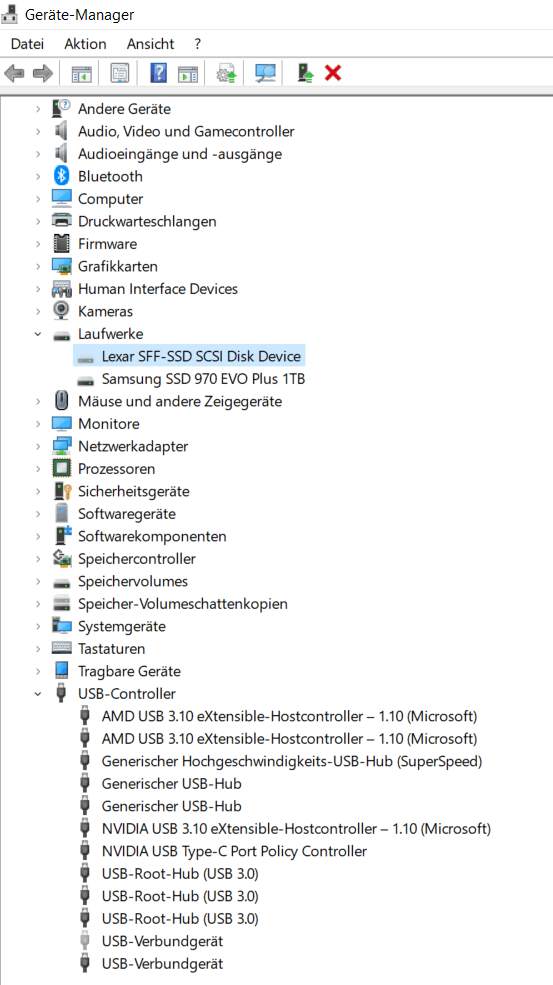Click the show/hide console tree toolbar icon
This screenshot has height=985, width=553.
(81, 74)
